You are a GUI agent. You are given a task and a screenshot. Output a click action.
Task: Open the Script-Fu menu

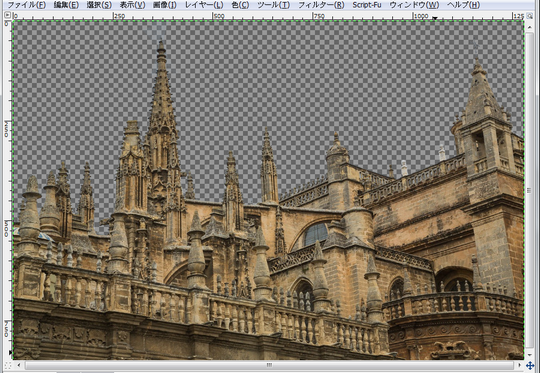point(366,5)
